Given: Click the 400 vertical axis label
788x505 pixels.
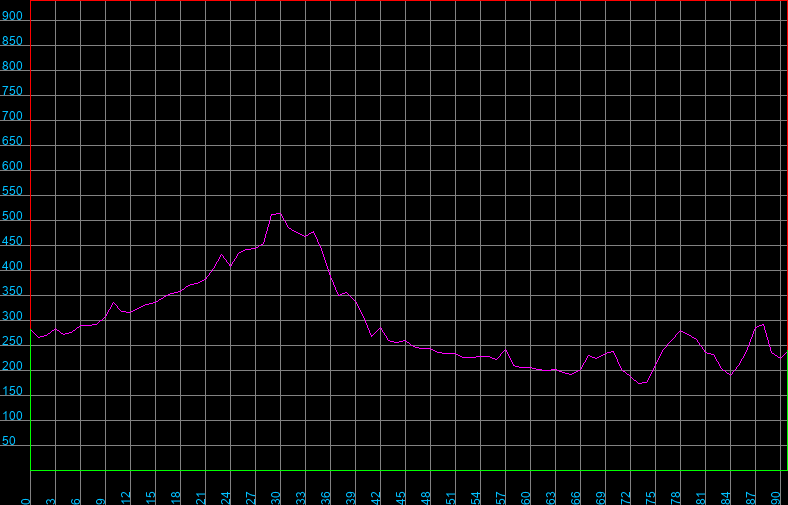Looking at the screenshot, I should click(x=12, y=266).
